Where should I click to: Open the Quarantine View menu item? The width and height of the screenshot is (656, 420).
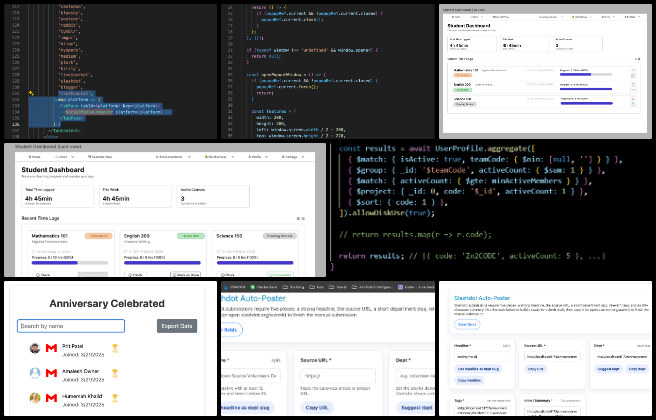(102, 157)
